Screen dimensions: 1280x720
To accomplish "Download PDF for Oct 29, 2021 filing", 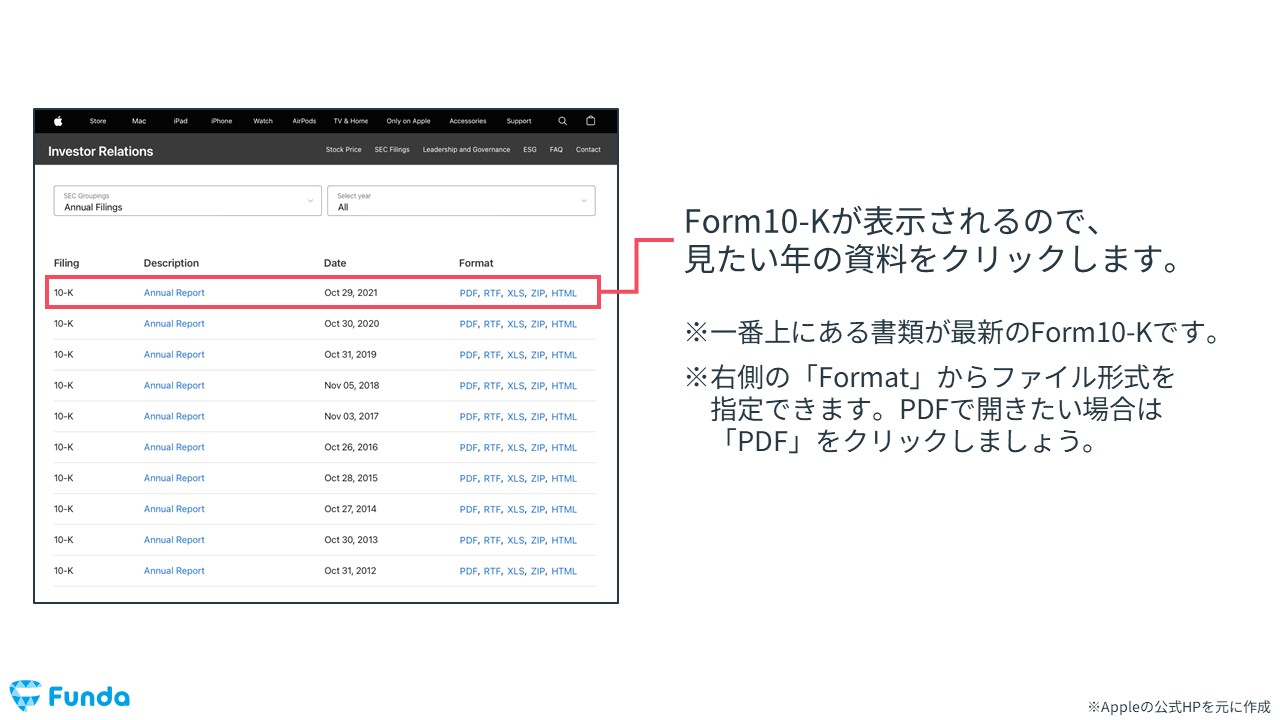I will point(468,293).
